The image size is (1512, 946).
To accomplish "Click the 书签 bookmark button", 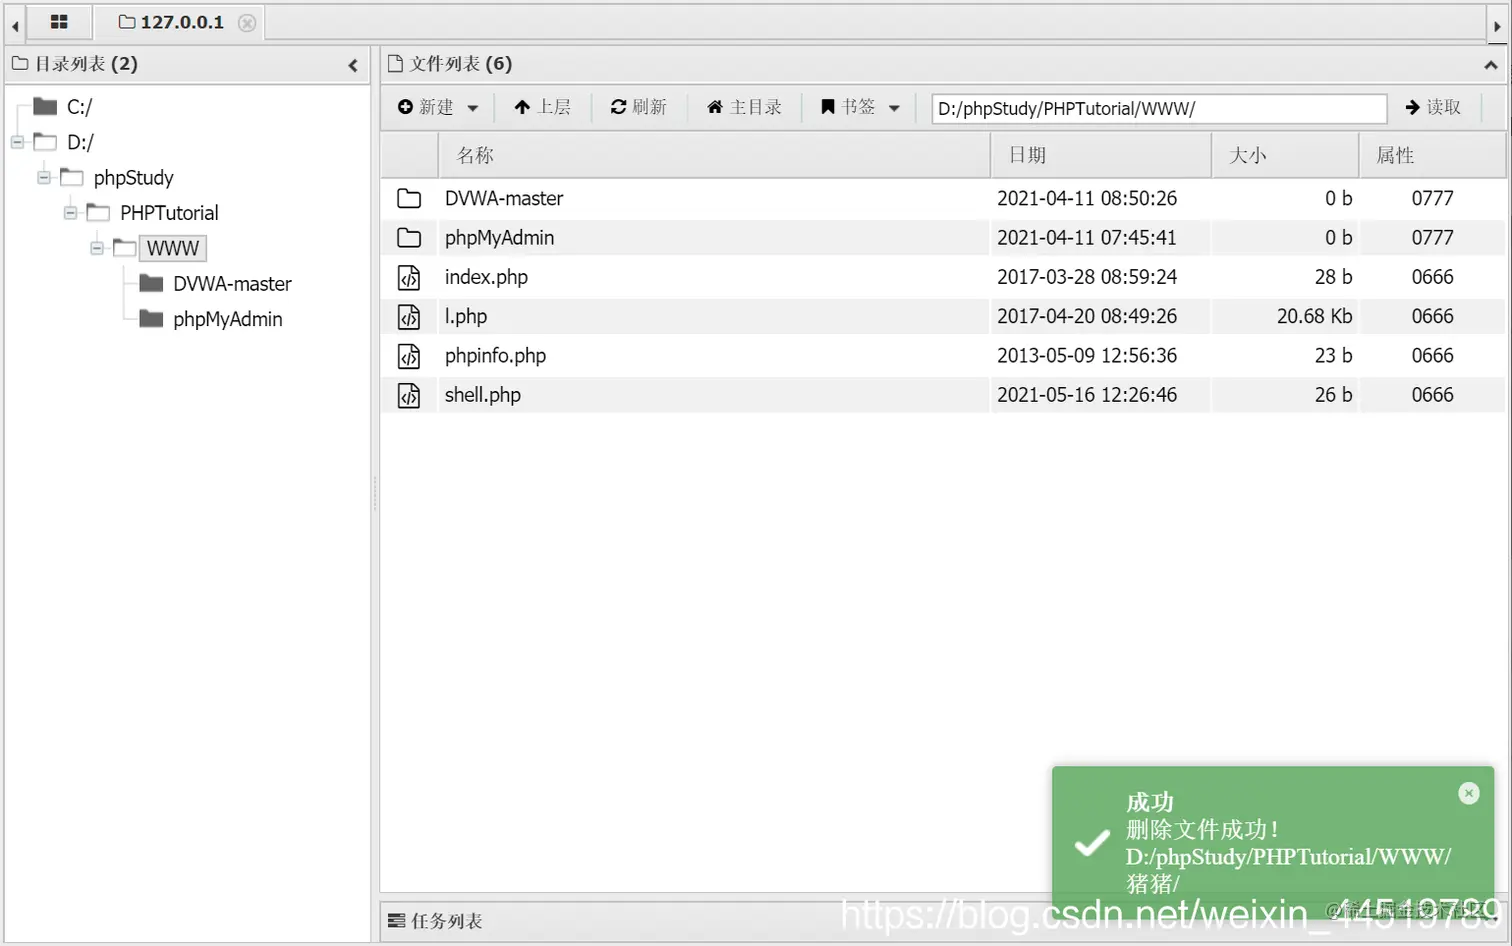I will click(x=848, y=107).
